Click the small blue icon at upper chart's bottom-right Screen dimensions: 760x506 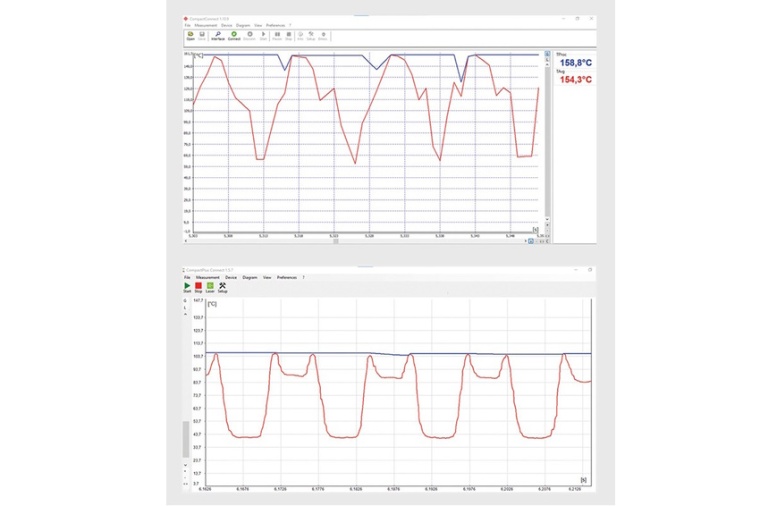[530, 241]
